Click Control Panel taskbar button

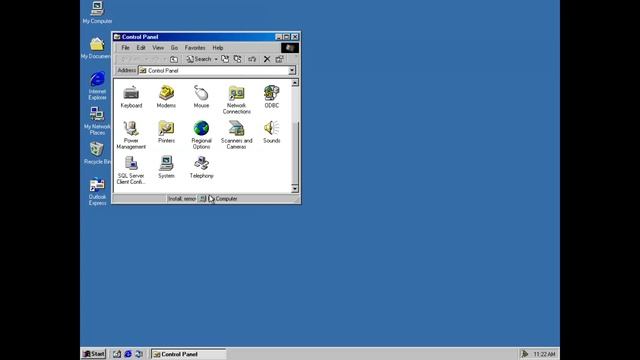click(x=189, y=354)
